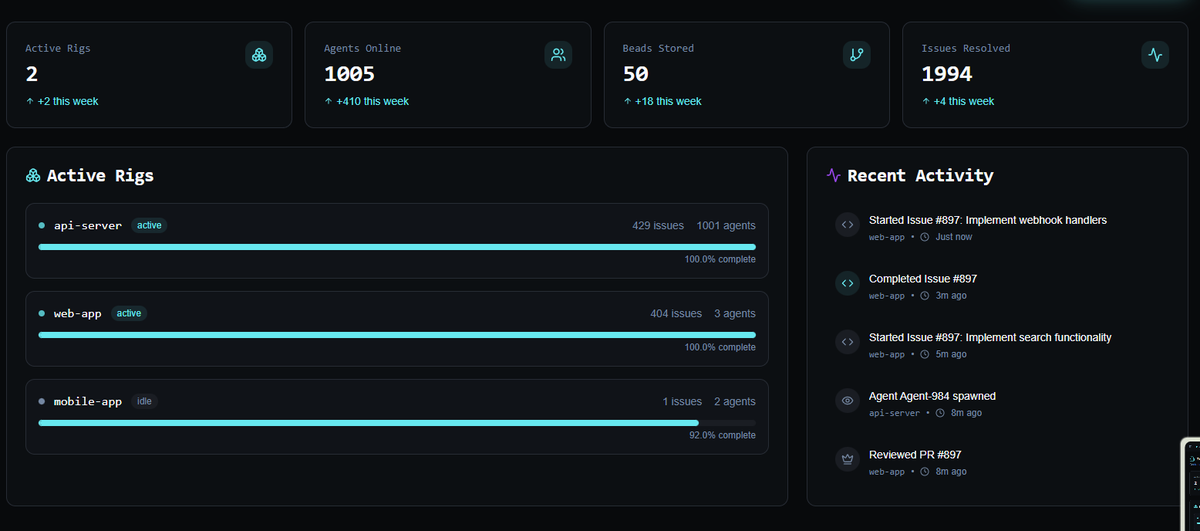Click Agent Agent-984 spawned activity entry
This screenshot has height=531, width=1200.
[x=932, y=396]
